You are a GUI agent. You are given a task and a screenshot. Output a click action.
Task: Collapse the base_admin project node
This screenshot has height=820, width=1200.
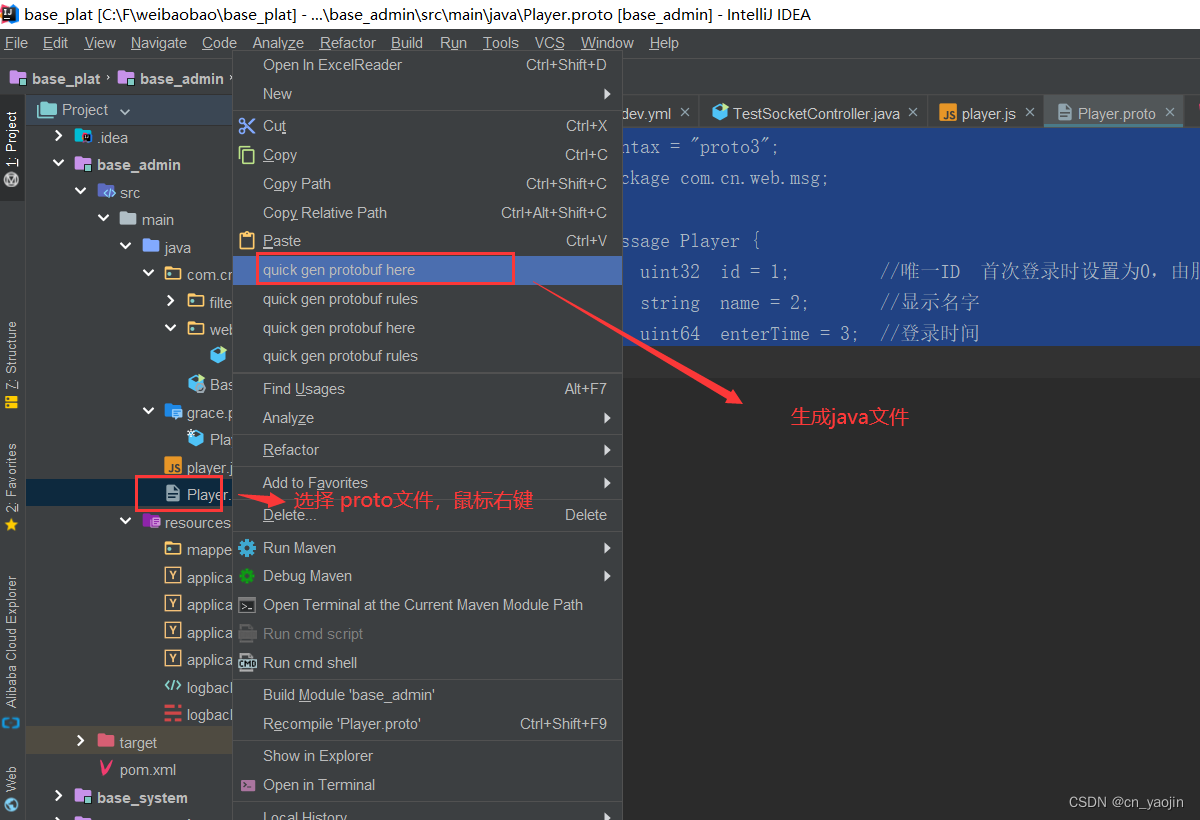(58, 164)
